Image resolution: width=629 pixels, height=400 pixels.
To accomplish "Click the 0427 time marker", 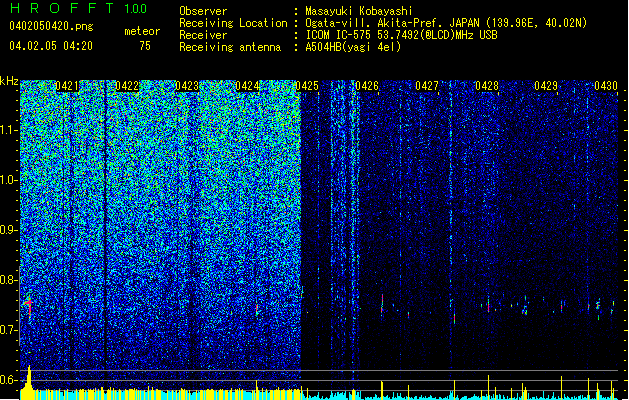I will (x=427, y=86).
